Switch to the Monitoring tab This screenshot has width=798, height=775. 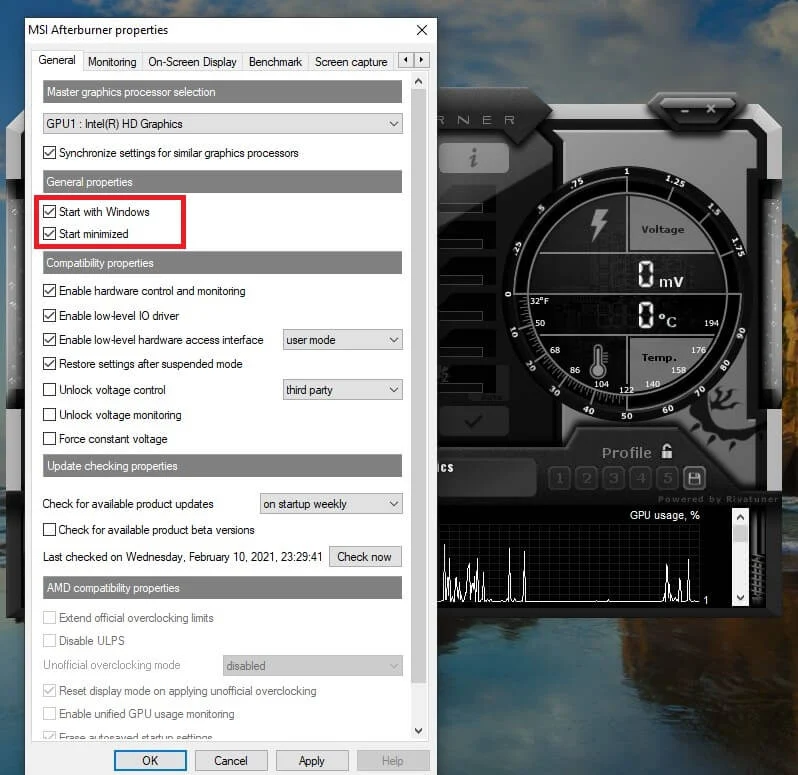(x=112, y=62)
